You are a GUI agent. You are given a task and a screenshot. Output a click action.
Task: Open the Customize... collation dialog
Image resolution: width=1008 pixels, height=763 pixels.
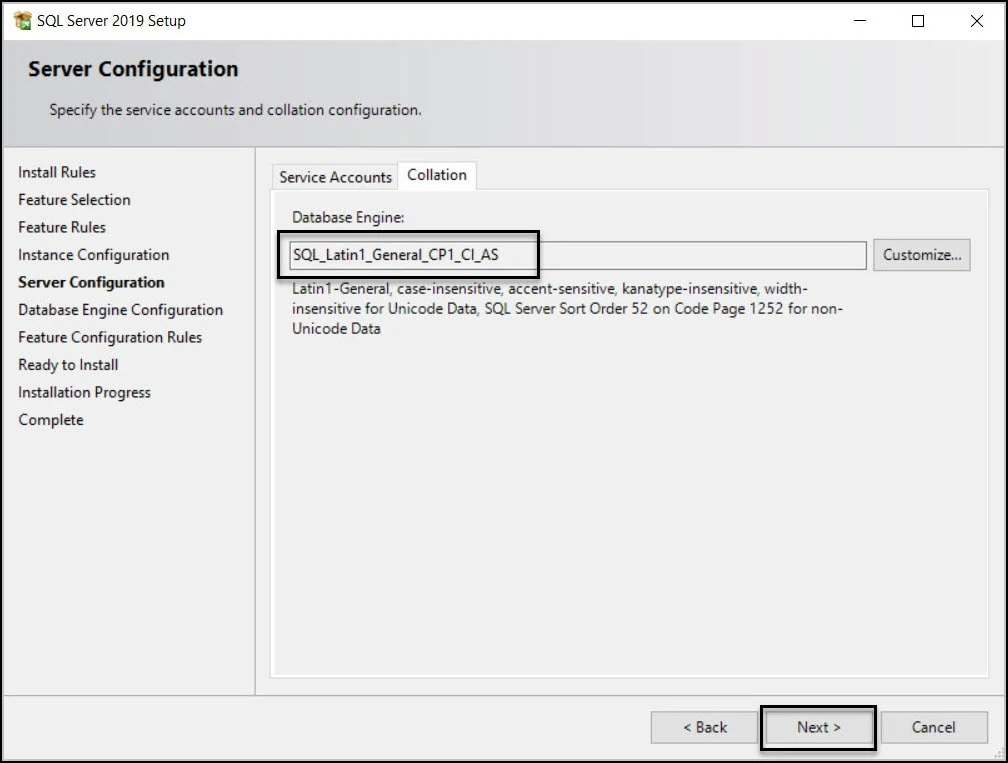pyautogui.click(x=921, y=255)
